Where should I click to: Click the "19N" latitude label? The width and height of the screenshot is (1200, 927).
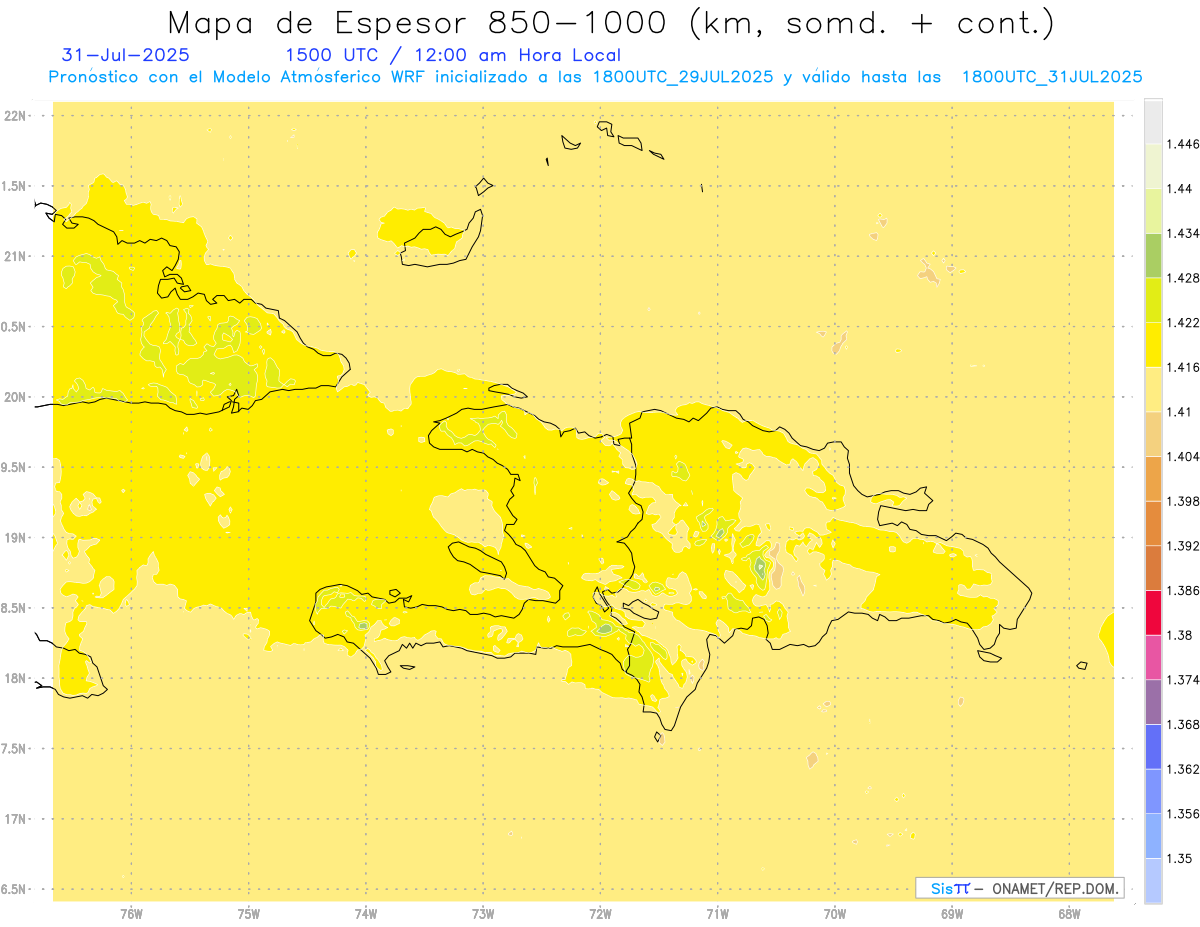(16, 538)
